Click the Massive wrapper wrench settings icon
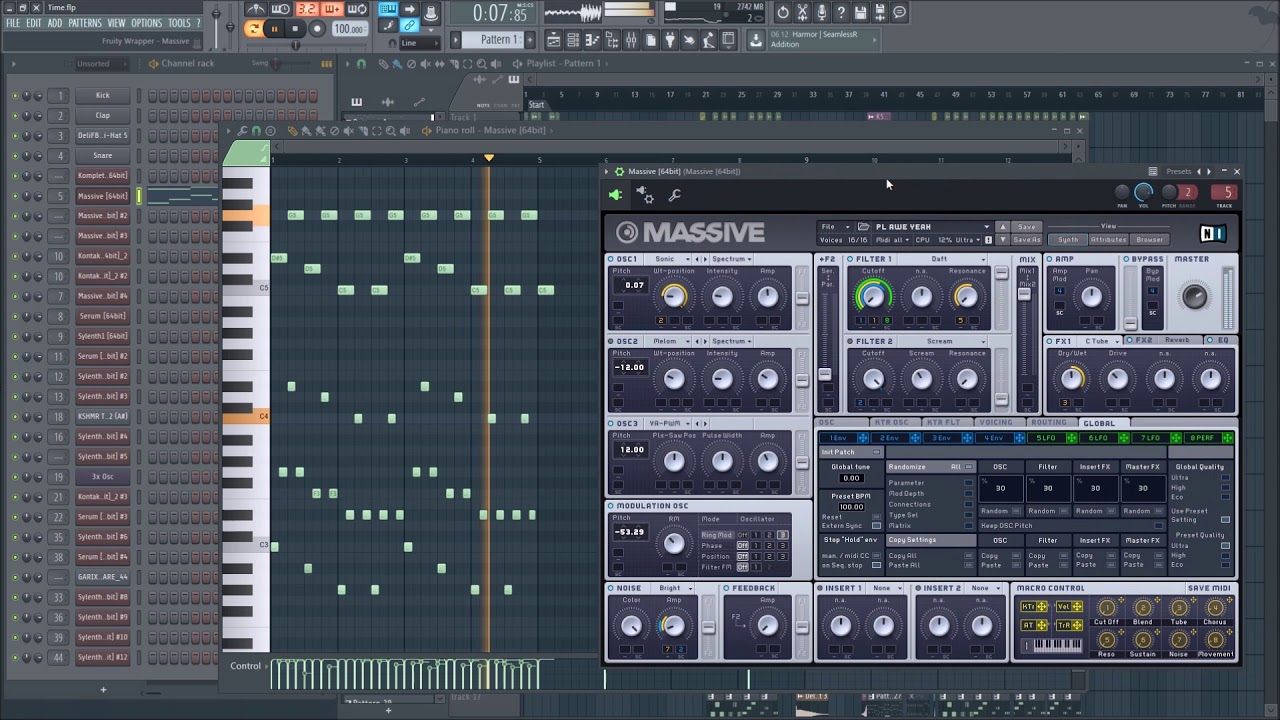This screenshot has width=1280, height=720. point(675,196)
